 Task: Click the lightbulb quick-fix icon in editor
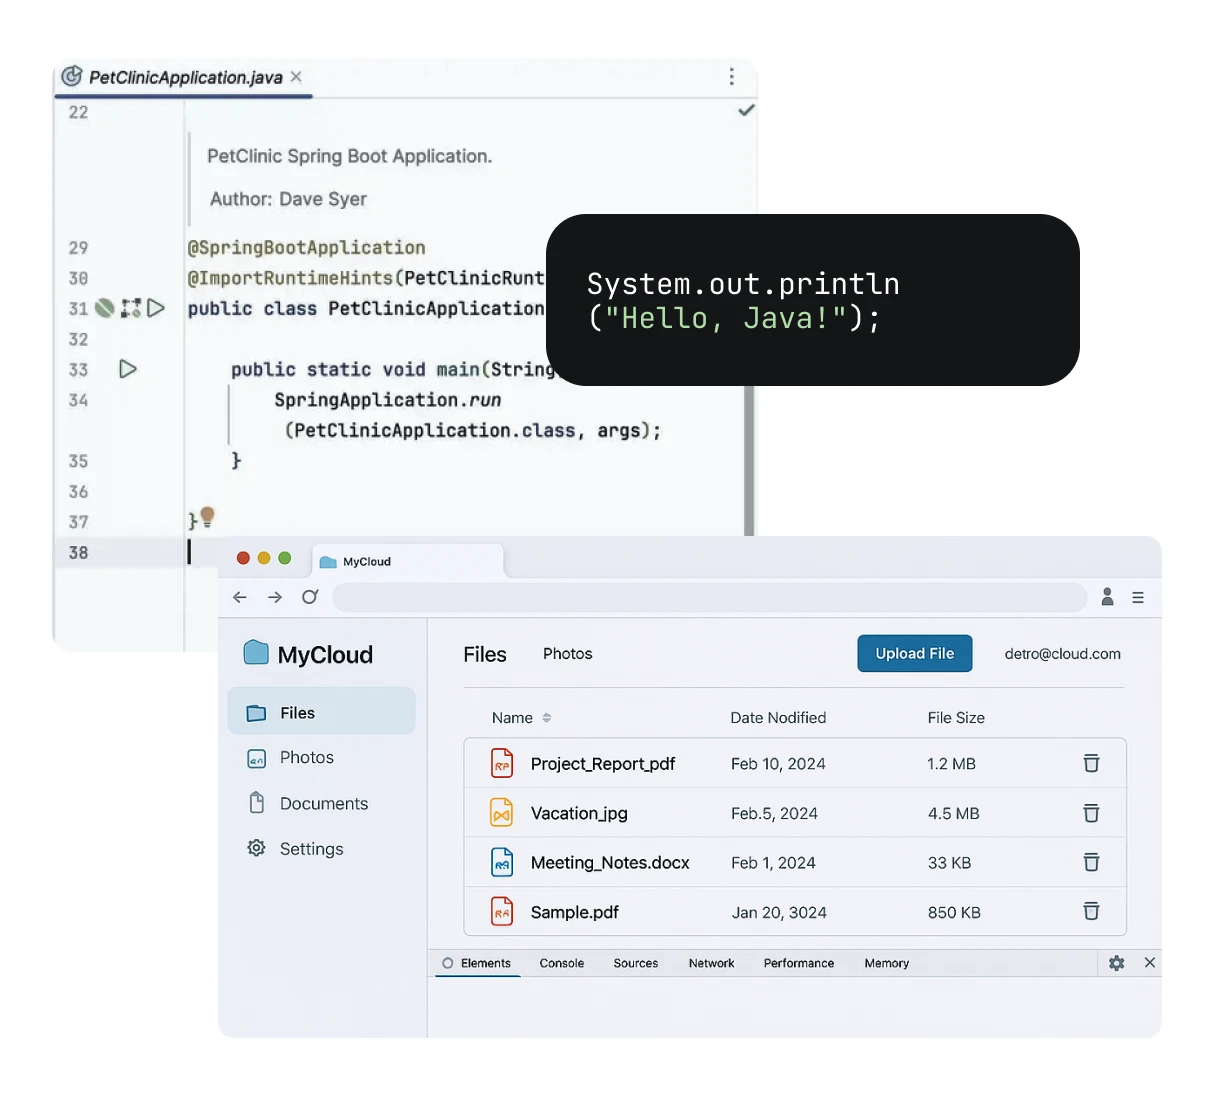207,516
